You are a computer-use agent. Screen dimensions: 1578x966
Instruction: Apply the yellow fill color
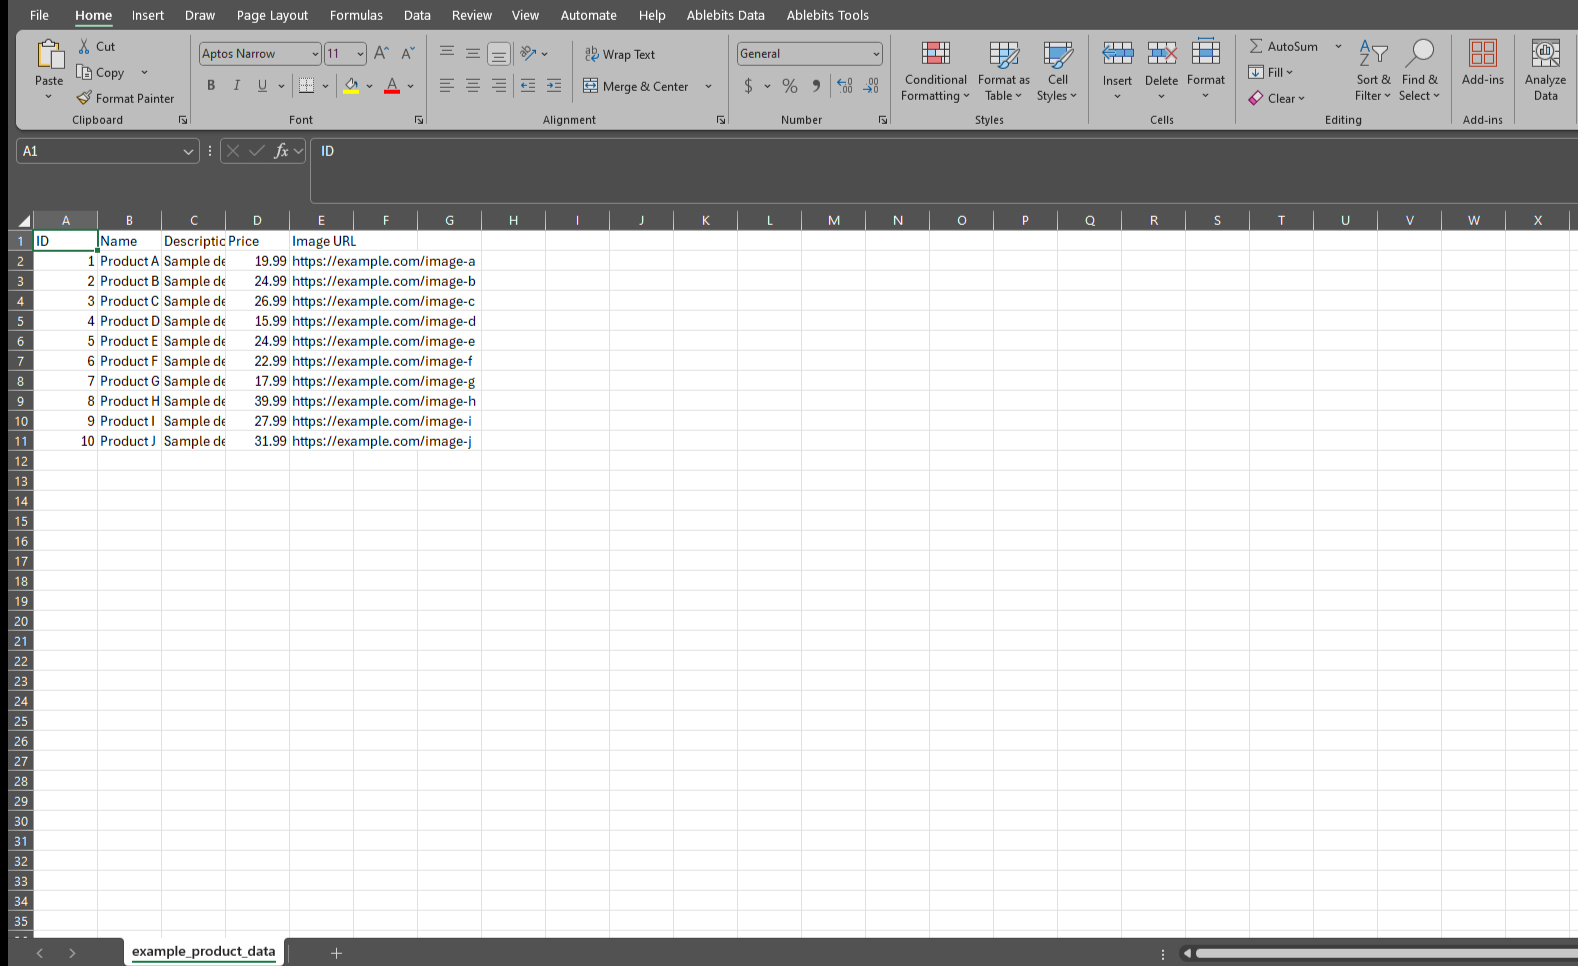pos(351,86)
